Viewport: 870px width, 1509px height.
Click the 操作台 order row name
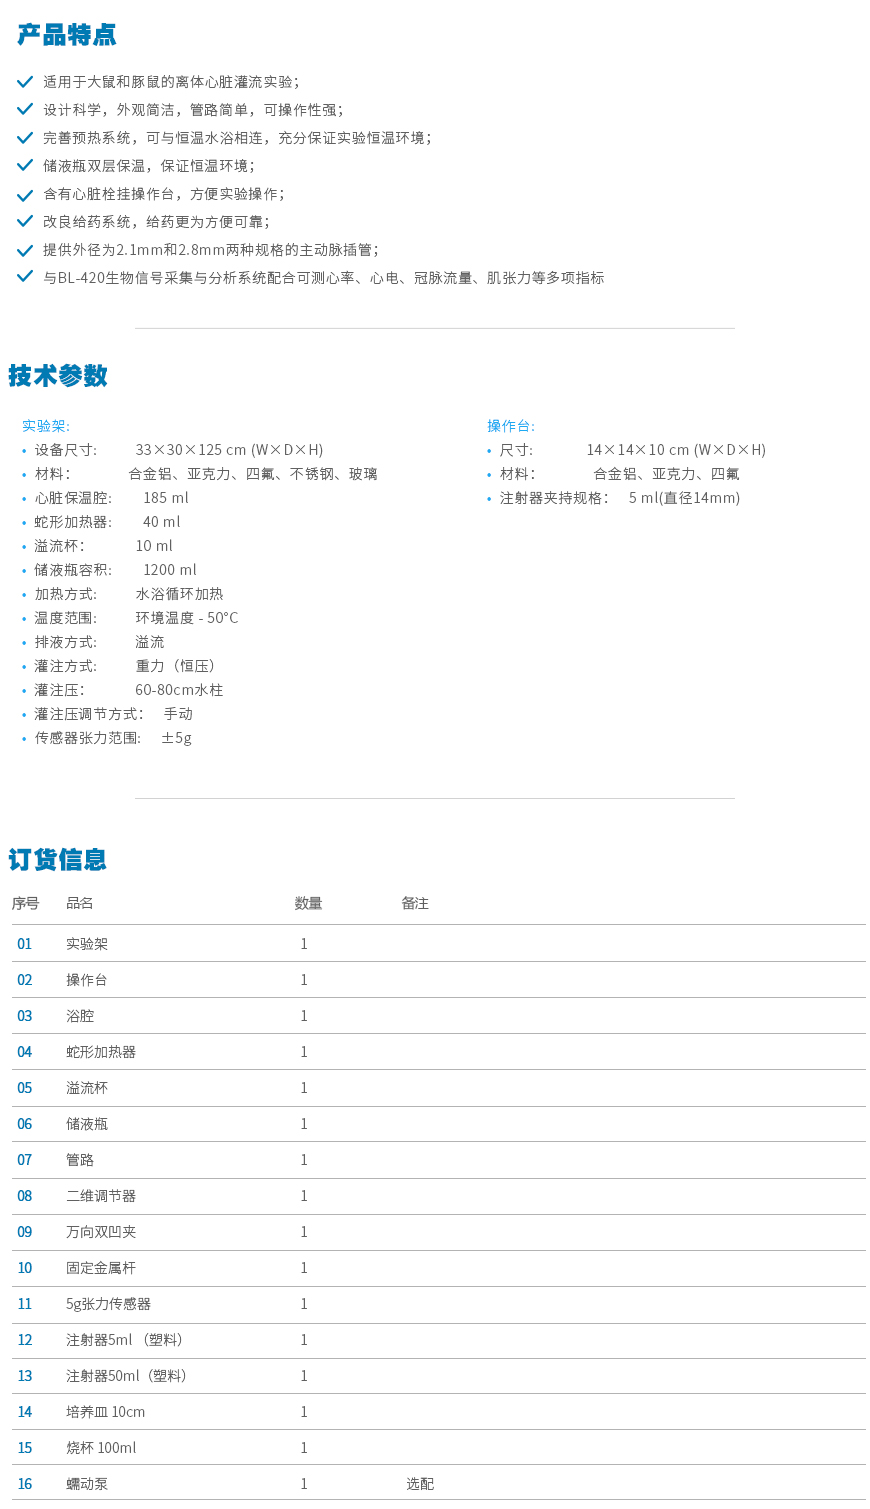(87, 980)
